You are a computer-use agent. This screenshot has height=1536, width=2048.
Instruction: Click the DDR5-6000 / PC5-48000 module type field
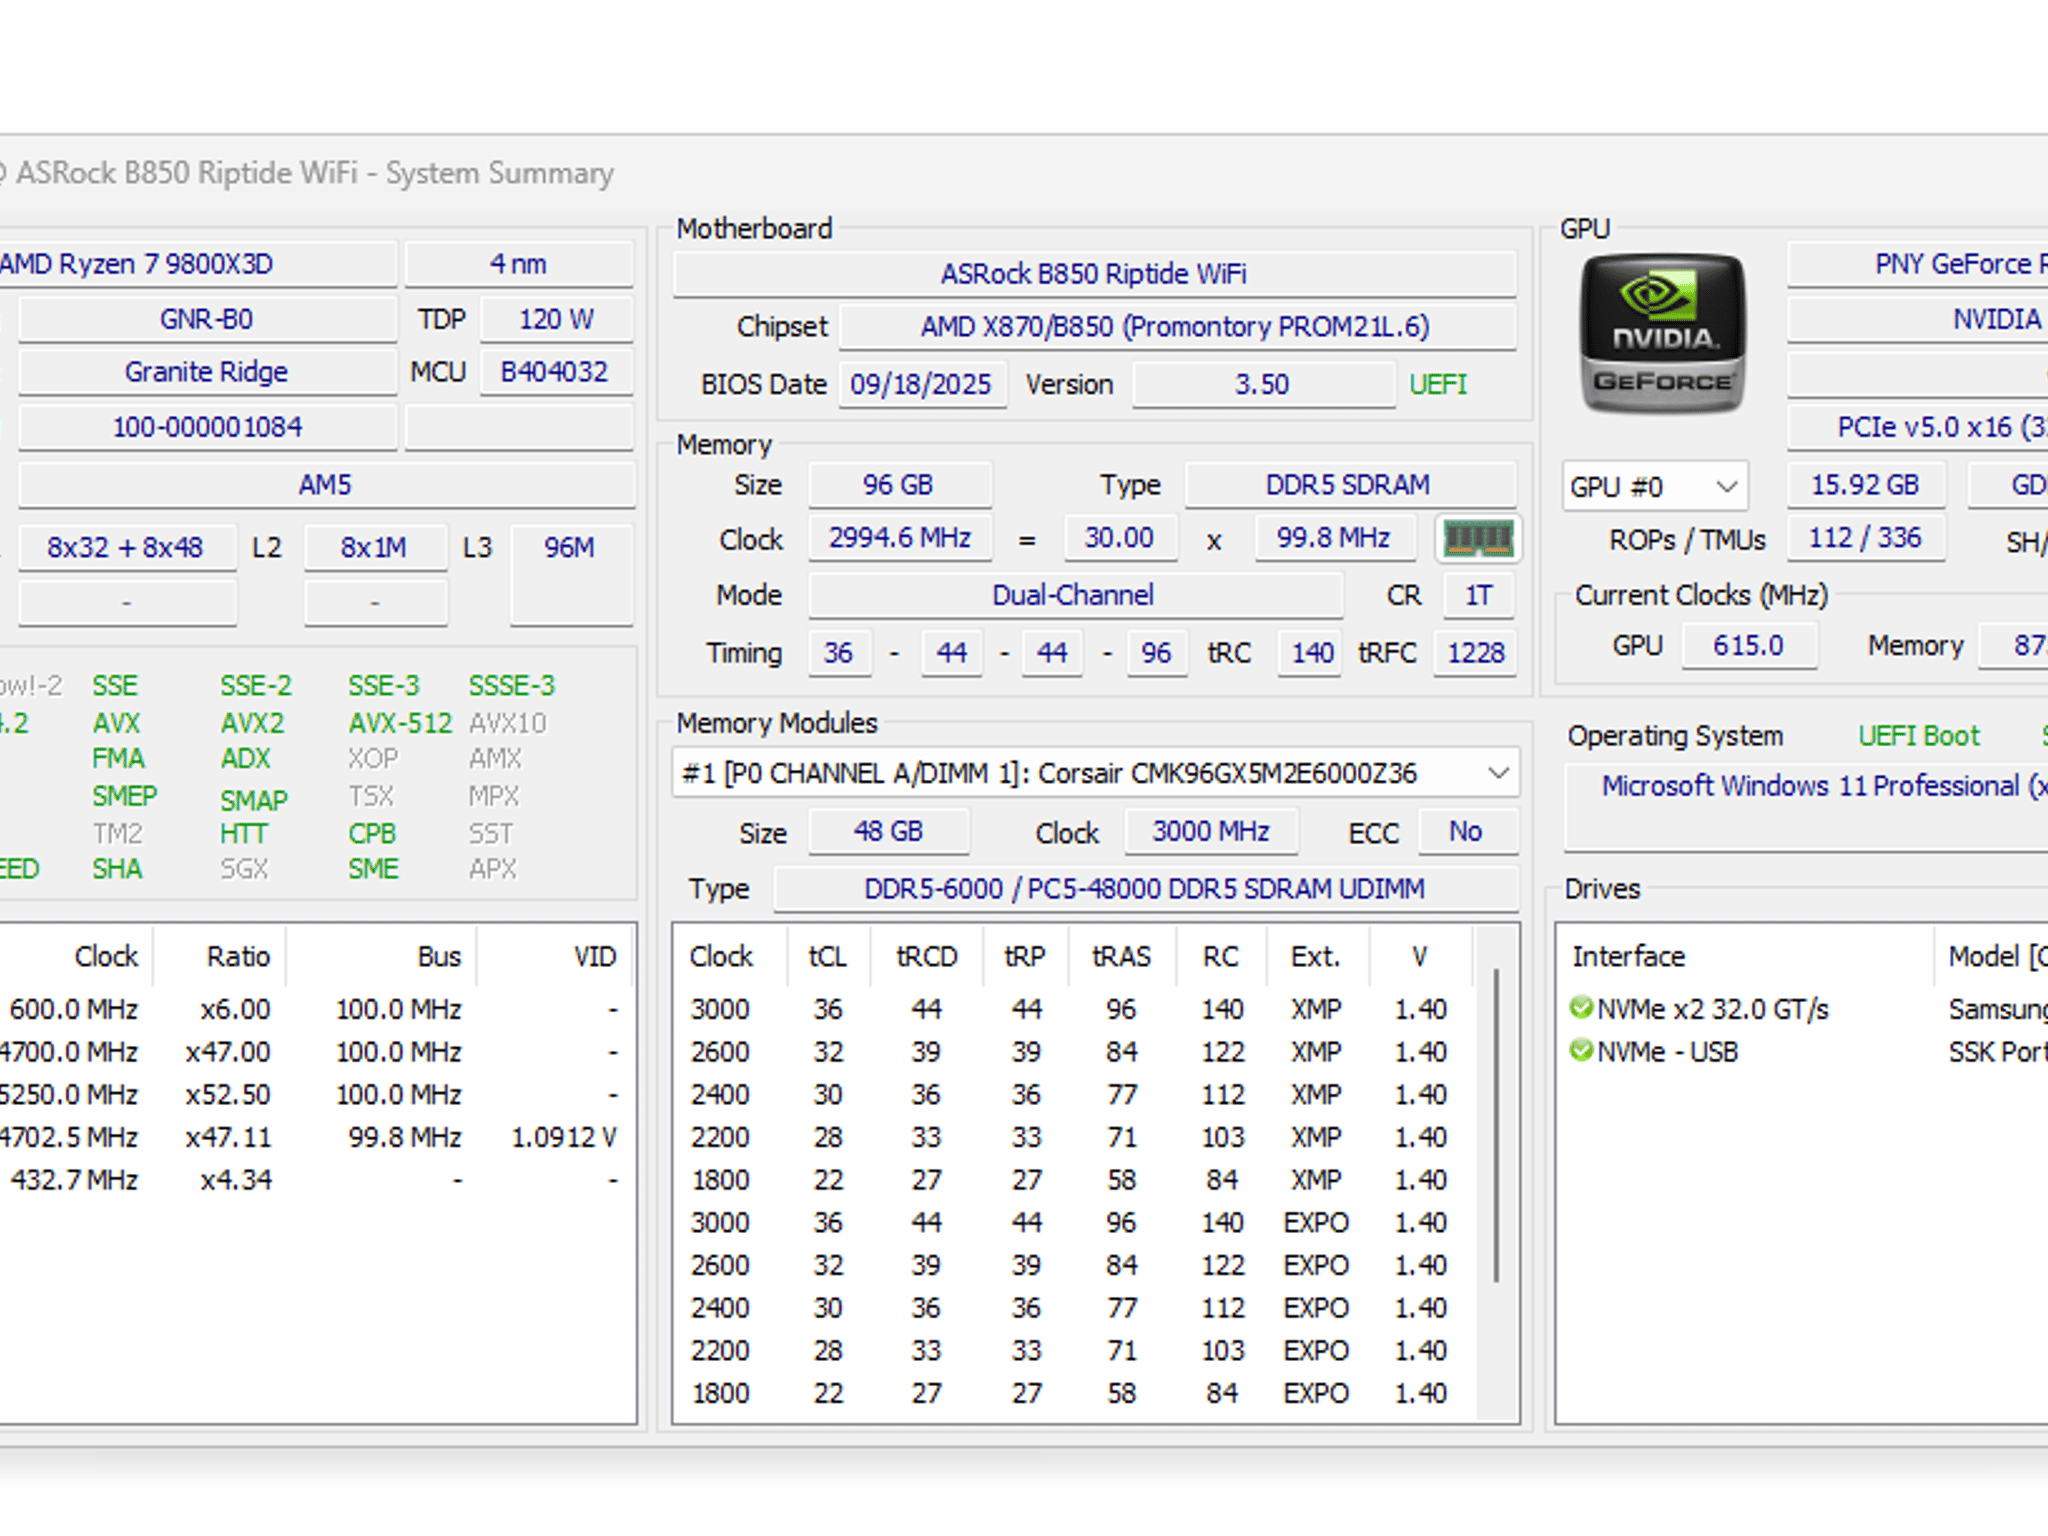[1145, 889]
